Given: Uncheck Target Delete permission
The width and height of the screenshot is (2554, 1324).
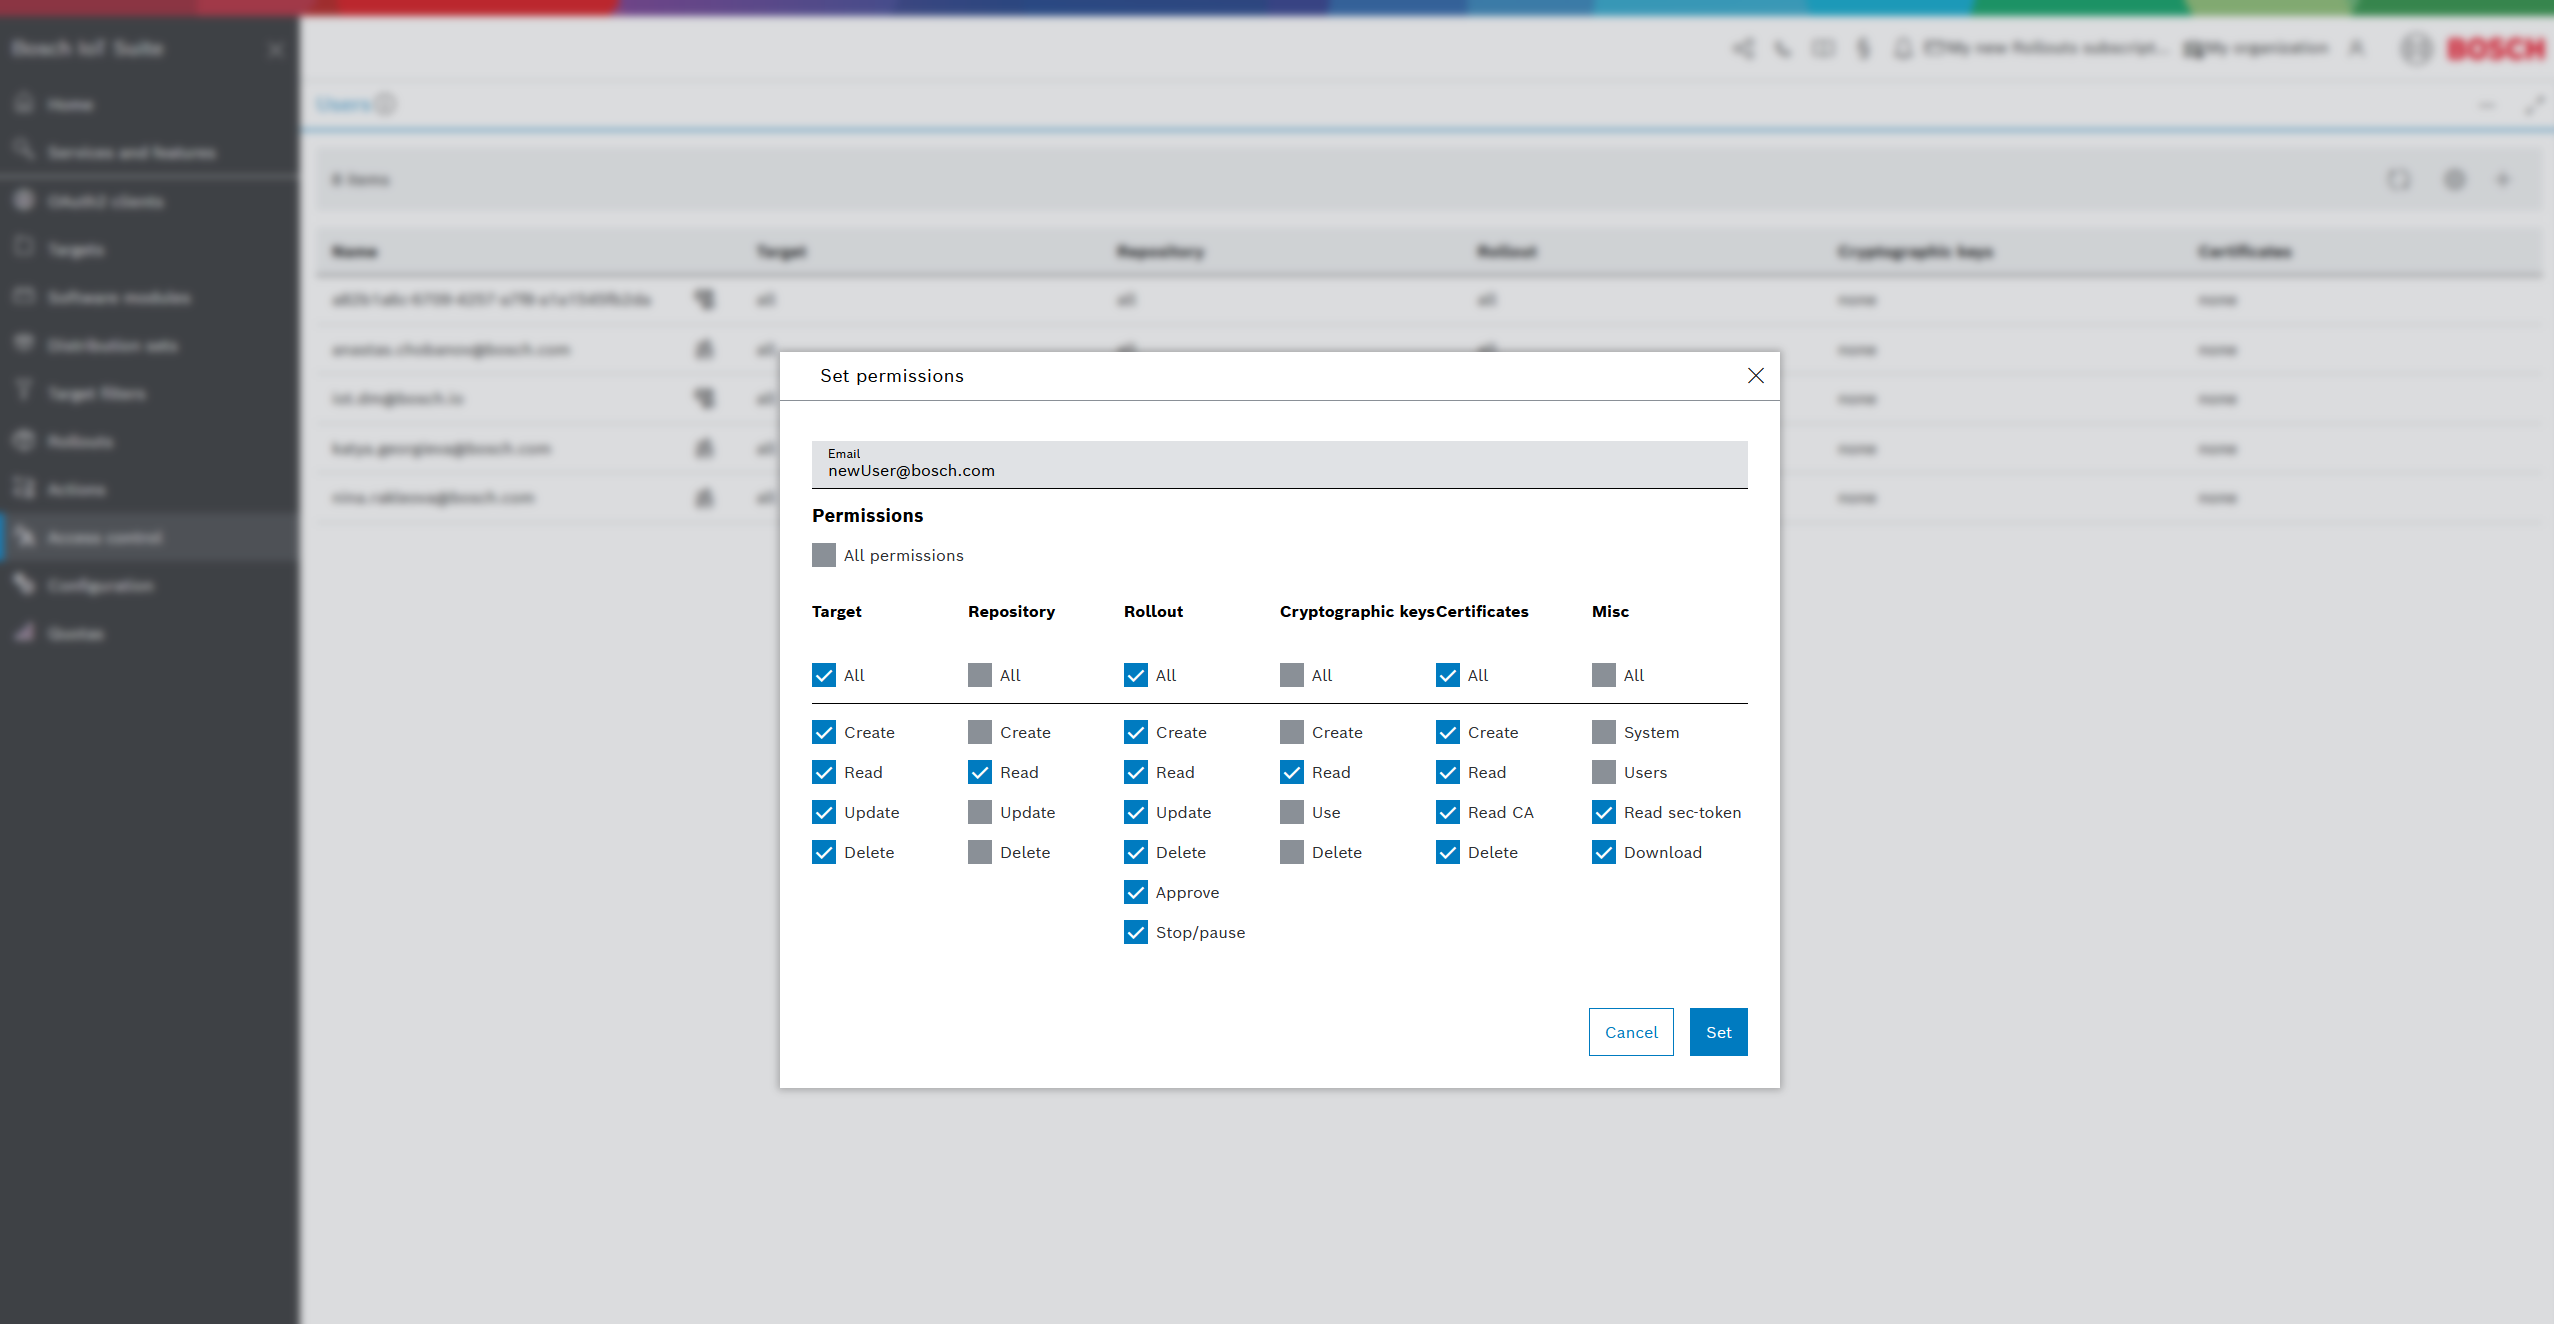Looking at the screenshot, I should (824, 852).
